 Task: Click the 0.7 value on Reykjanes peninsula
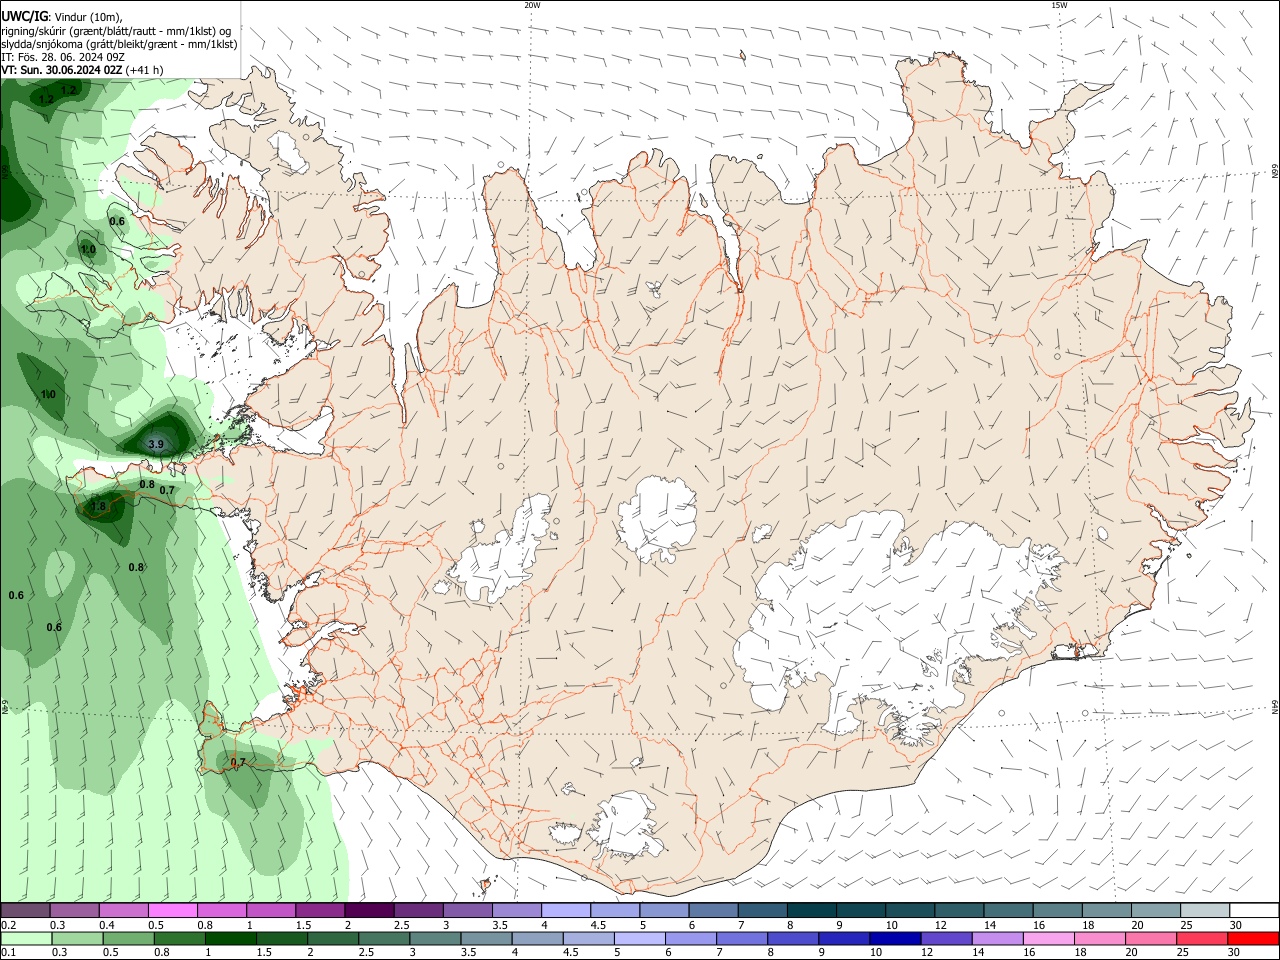pyautogui.click(x=238, y=763)
